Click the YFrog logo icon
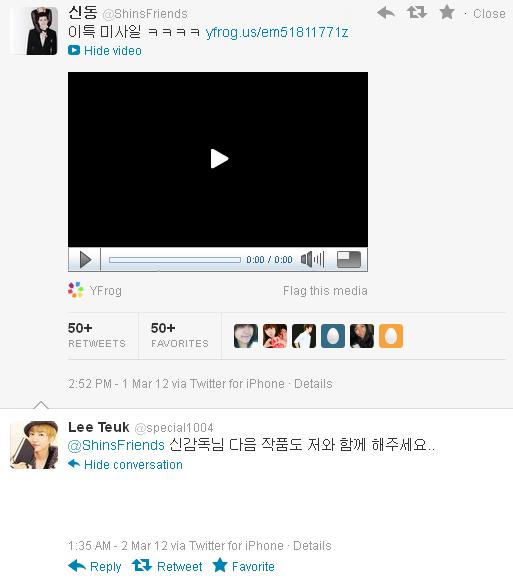 76,290
